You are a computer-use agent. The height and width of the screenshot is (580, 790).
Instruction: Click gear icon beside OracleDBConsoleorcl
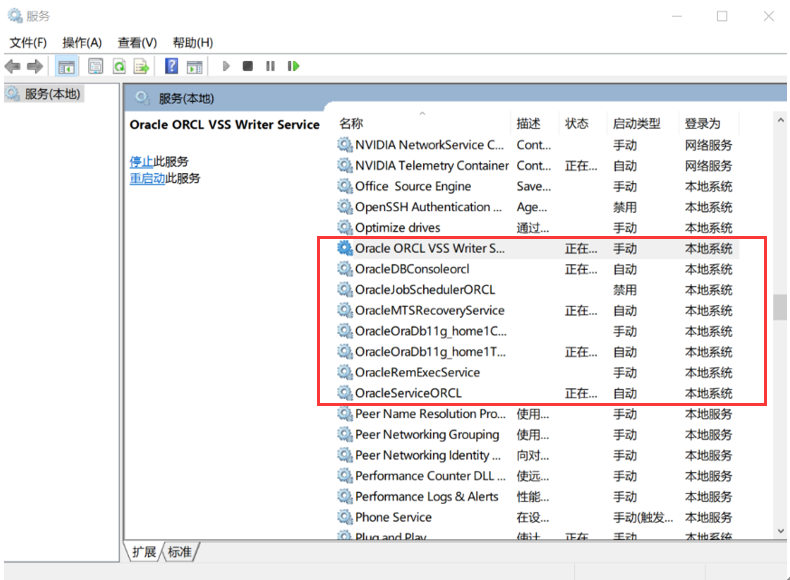tap(345, 269)
